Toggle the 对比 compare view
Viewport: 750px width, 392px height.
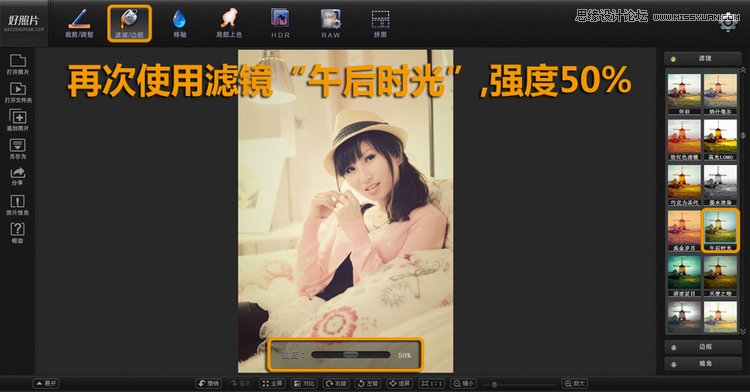coord(304,383)
